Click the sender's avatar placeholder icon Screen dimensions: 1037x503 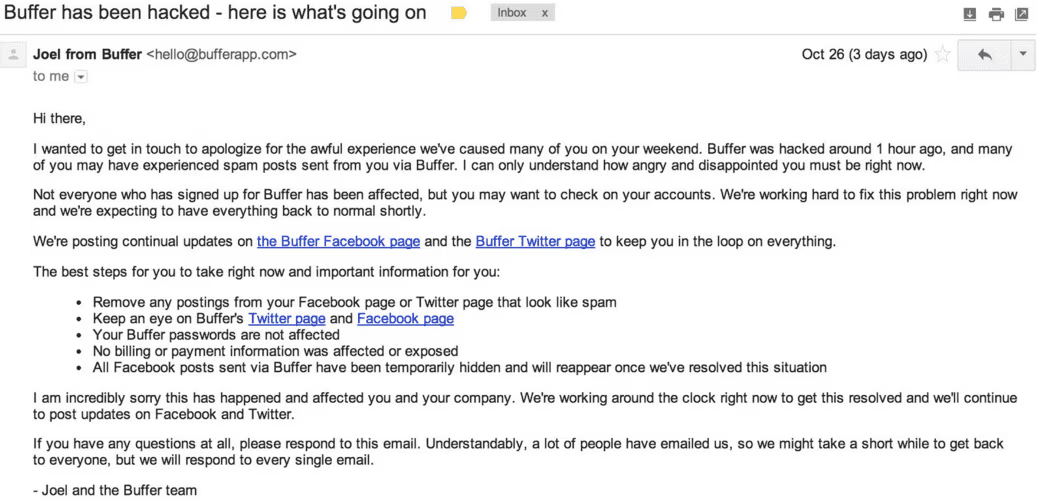13,55
